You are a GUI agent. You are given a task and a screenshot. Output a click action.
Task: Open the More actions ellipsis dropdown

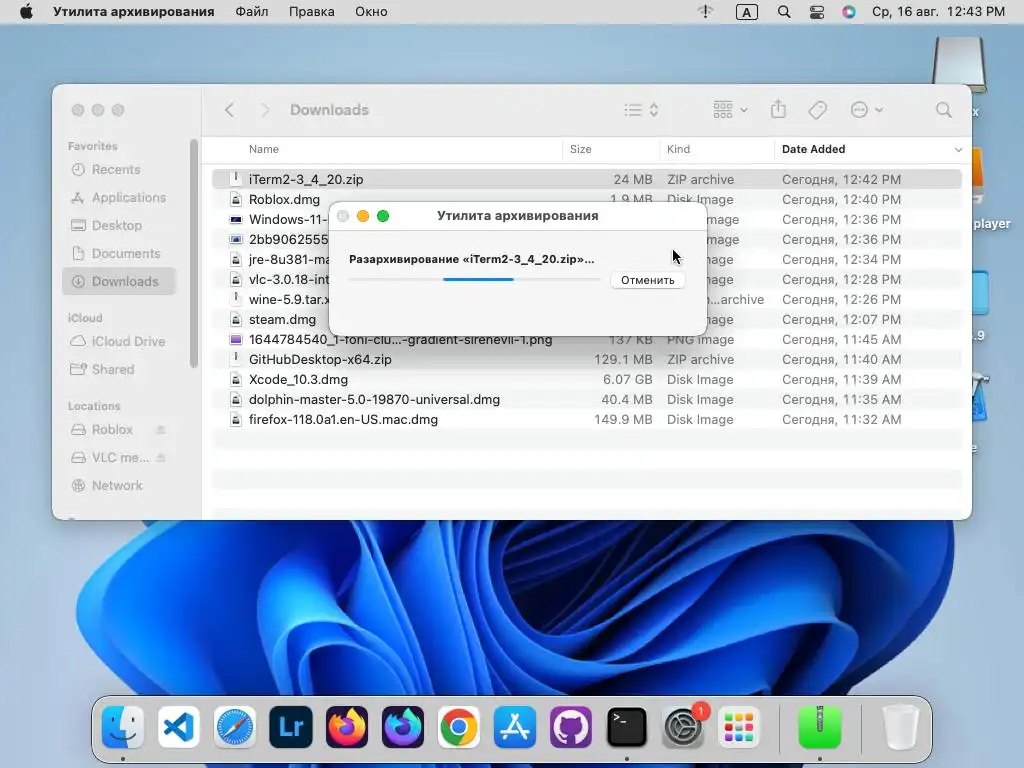[x=867, y=110]
